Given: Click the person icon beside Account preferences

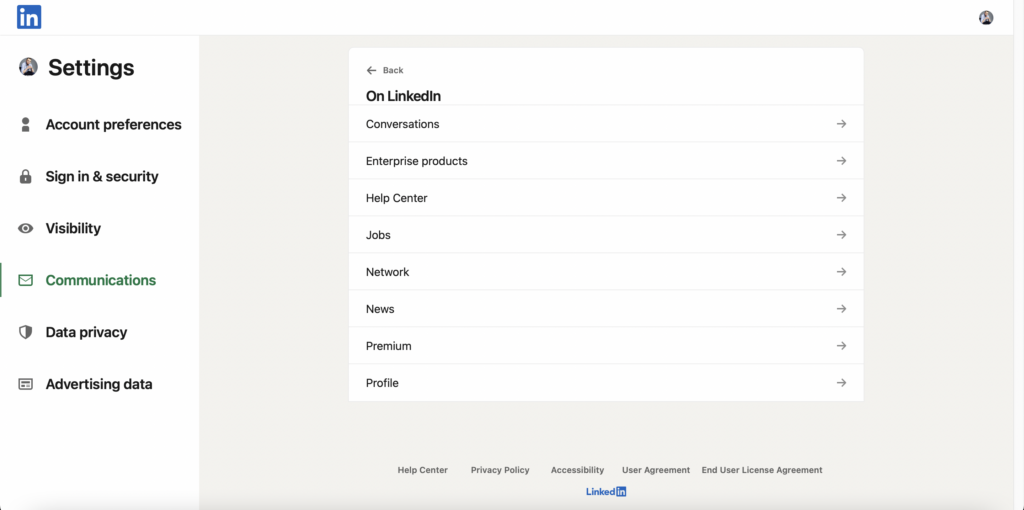Looking at the screenshot, I should [x=26, y=125].
